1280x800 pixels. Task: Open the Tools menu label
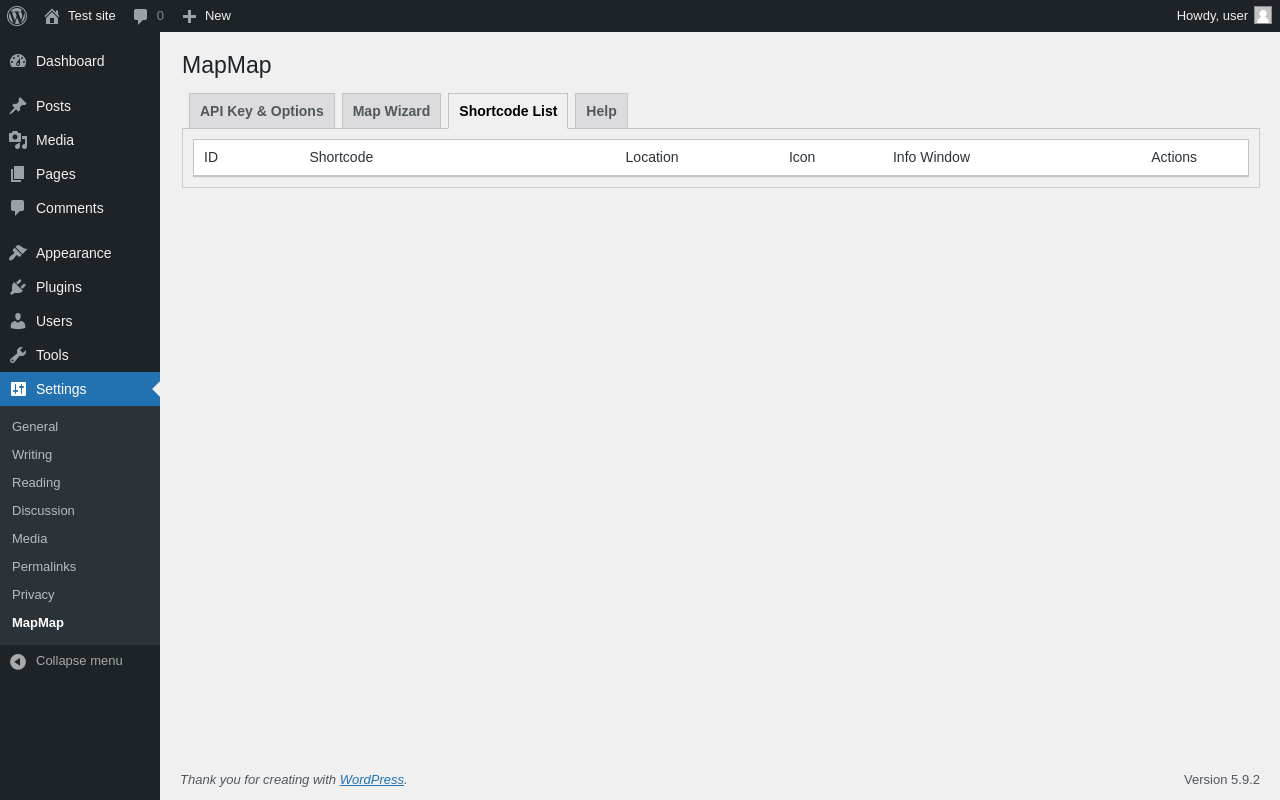[x=52, y=355]
